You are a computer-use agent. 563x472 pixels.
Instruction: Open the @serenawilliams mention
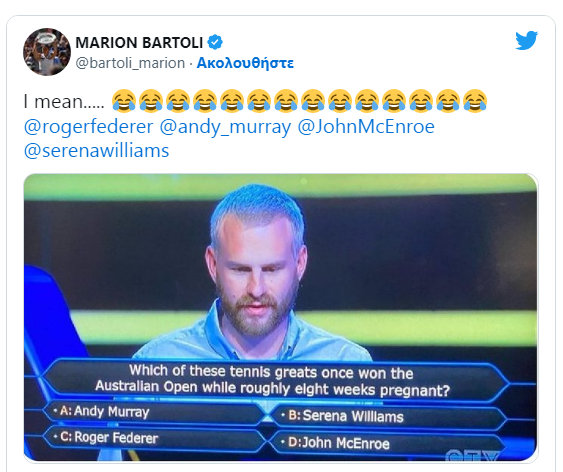click(96, 150)
